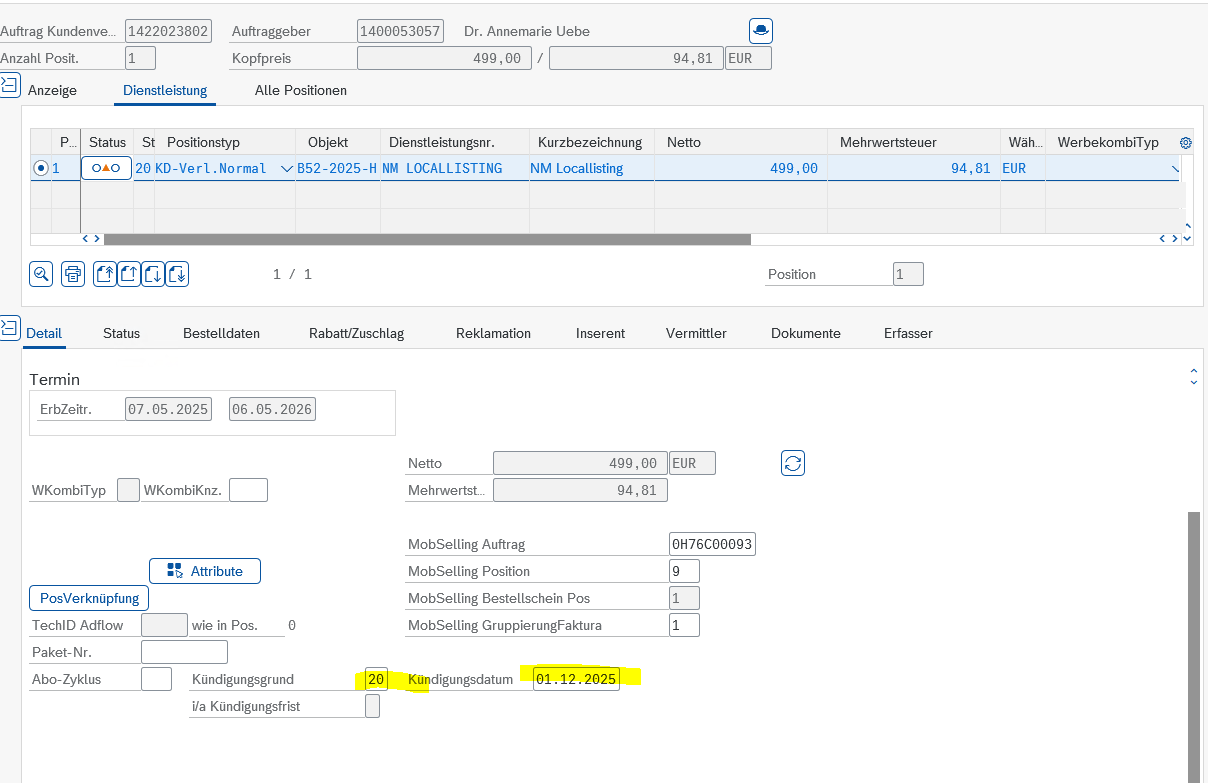Click the PosVerknüpfung button
Image resolution: width=1208 pixels, height=783 pixels.
coord(89,598)
